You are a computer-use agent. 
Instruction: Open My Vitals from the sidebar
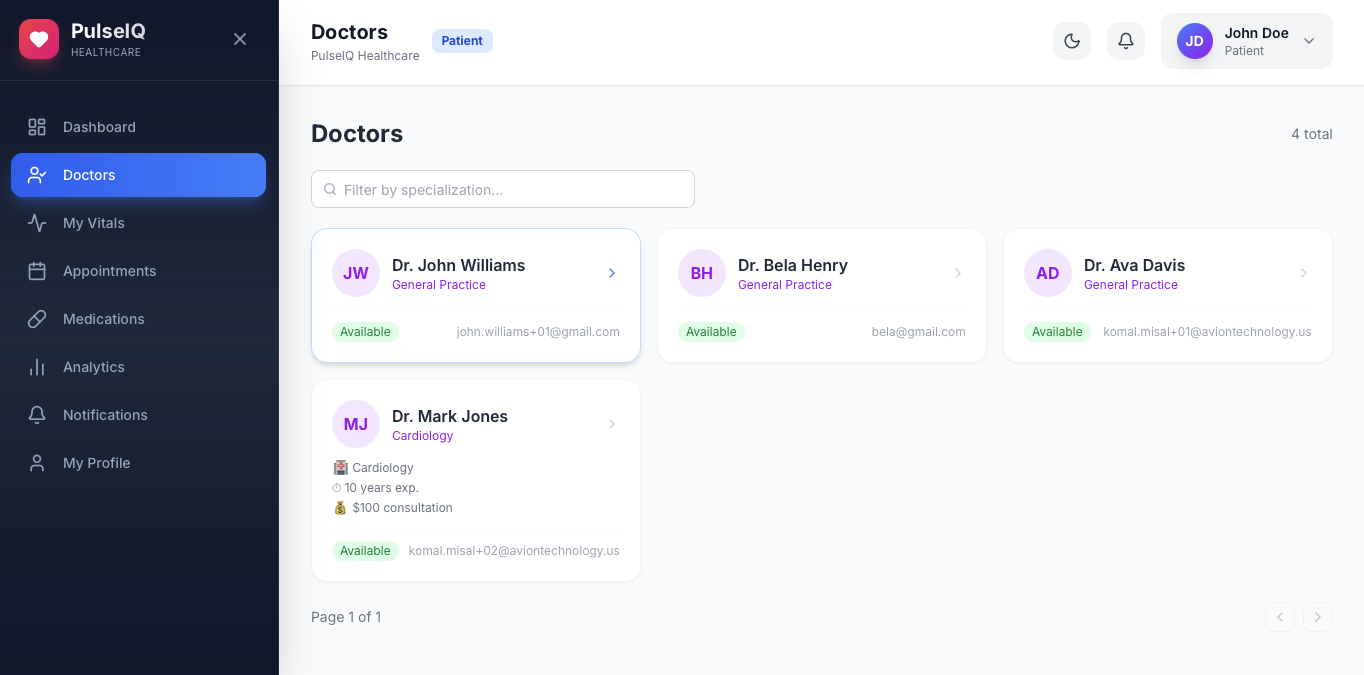pyautogui.click(x=138, y=223)
